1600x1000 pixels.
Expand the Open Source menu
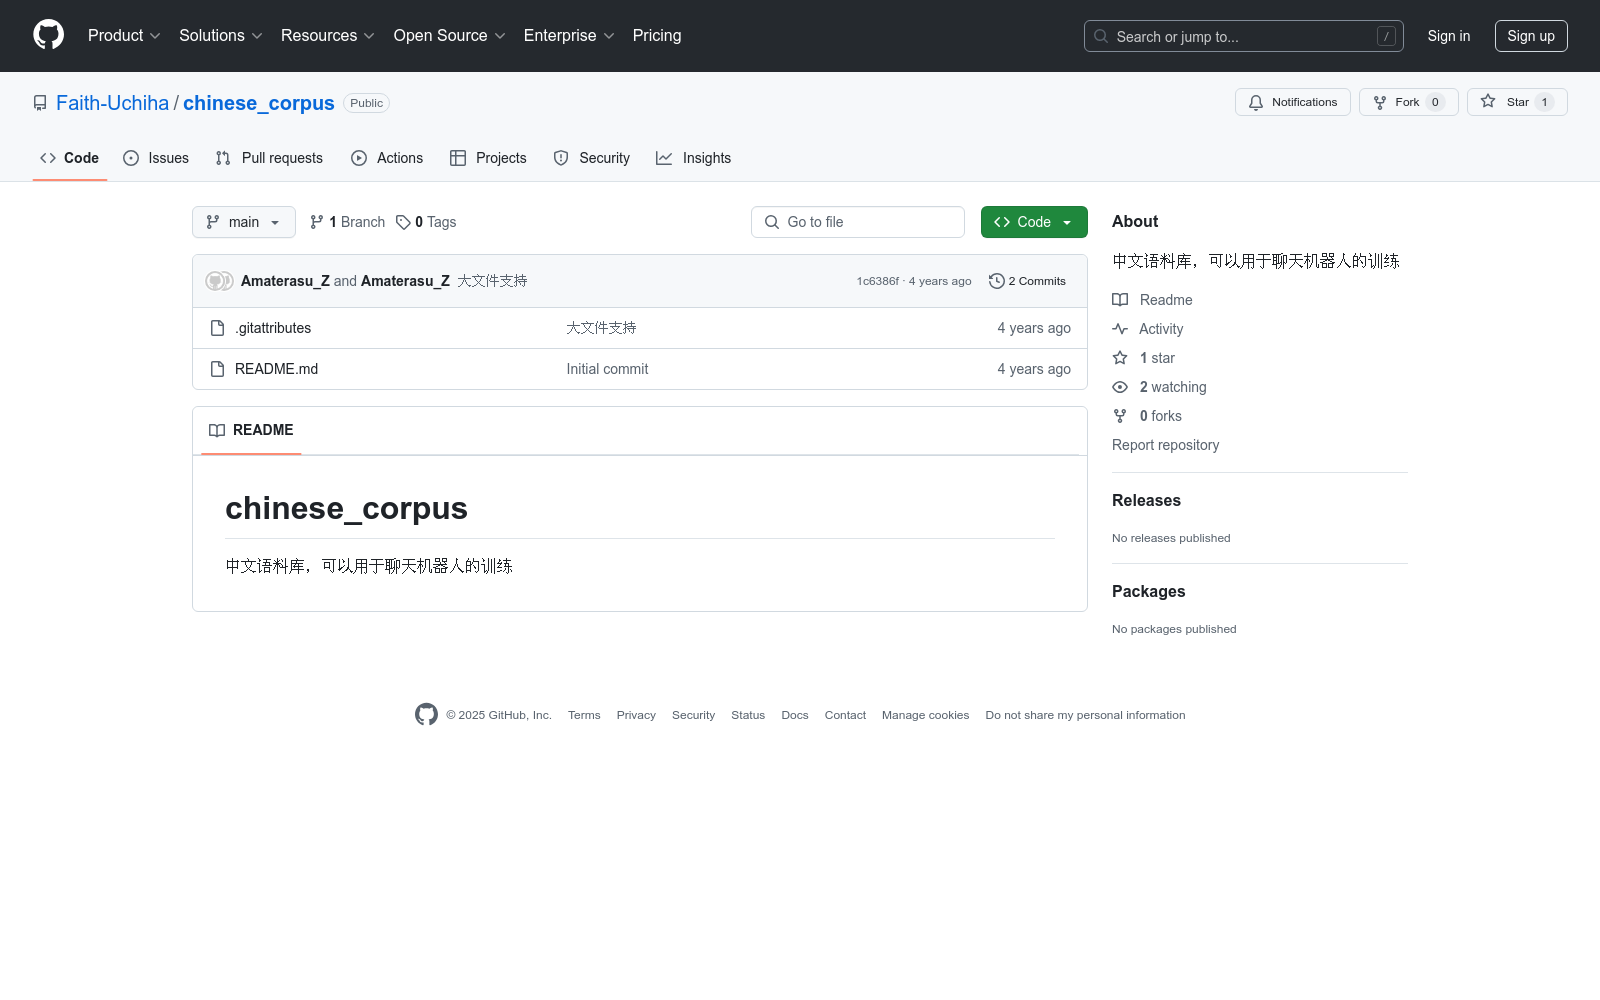point(450,35)
